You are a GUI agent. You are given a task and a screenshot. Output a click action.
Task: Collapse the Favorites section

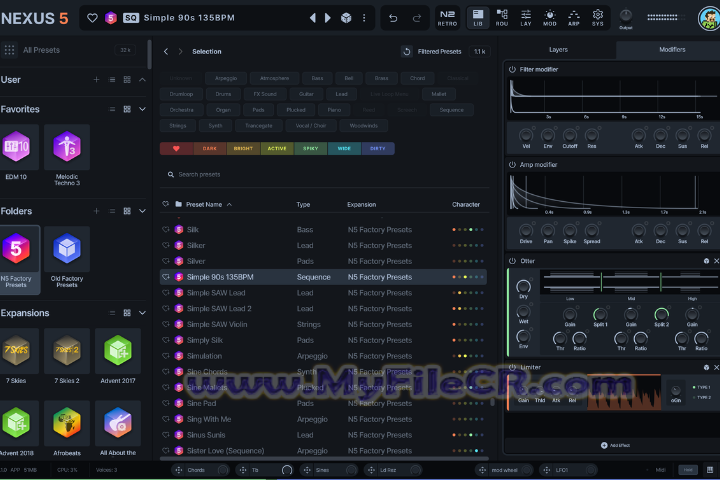(x=142, y=109)
